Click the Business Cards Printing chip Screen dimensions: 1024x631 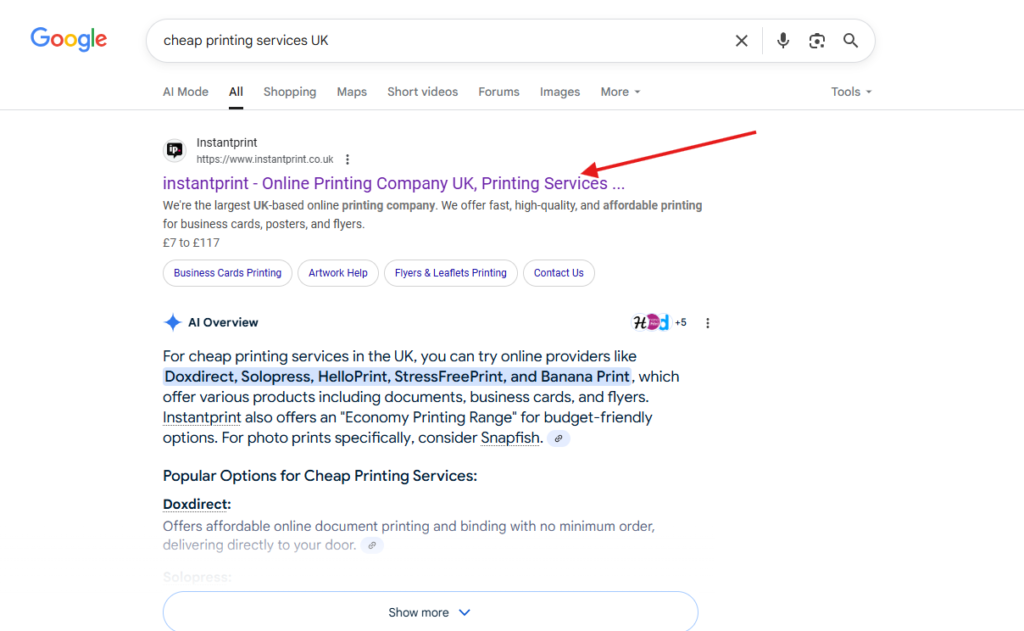coord(227,273)
